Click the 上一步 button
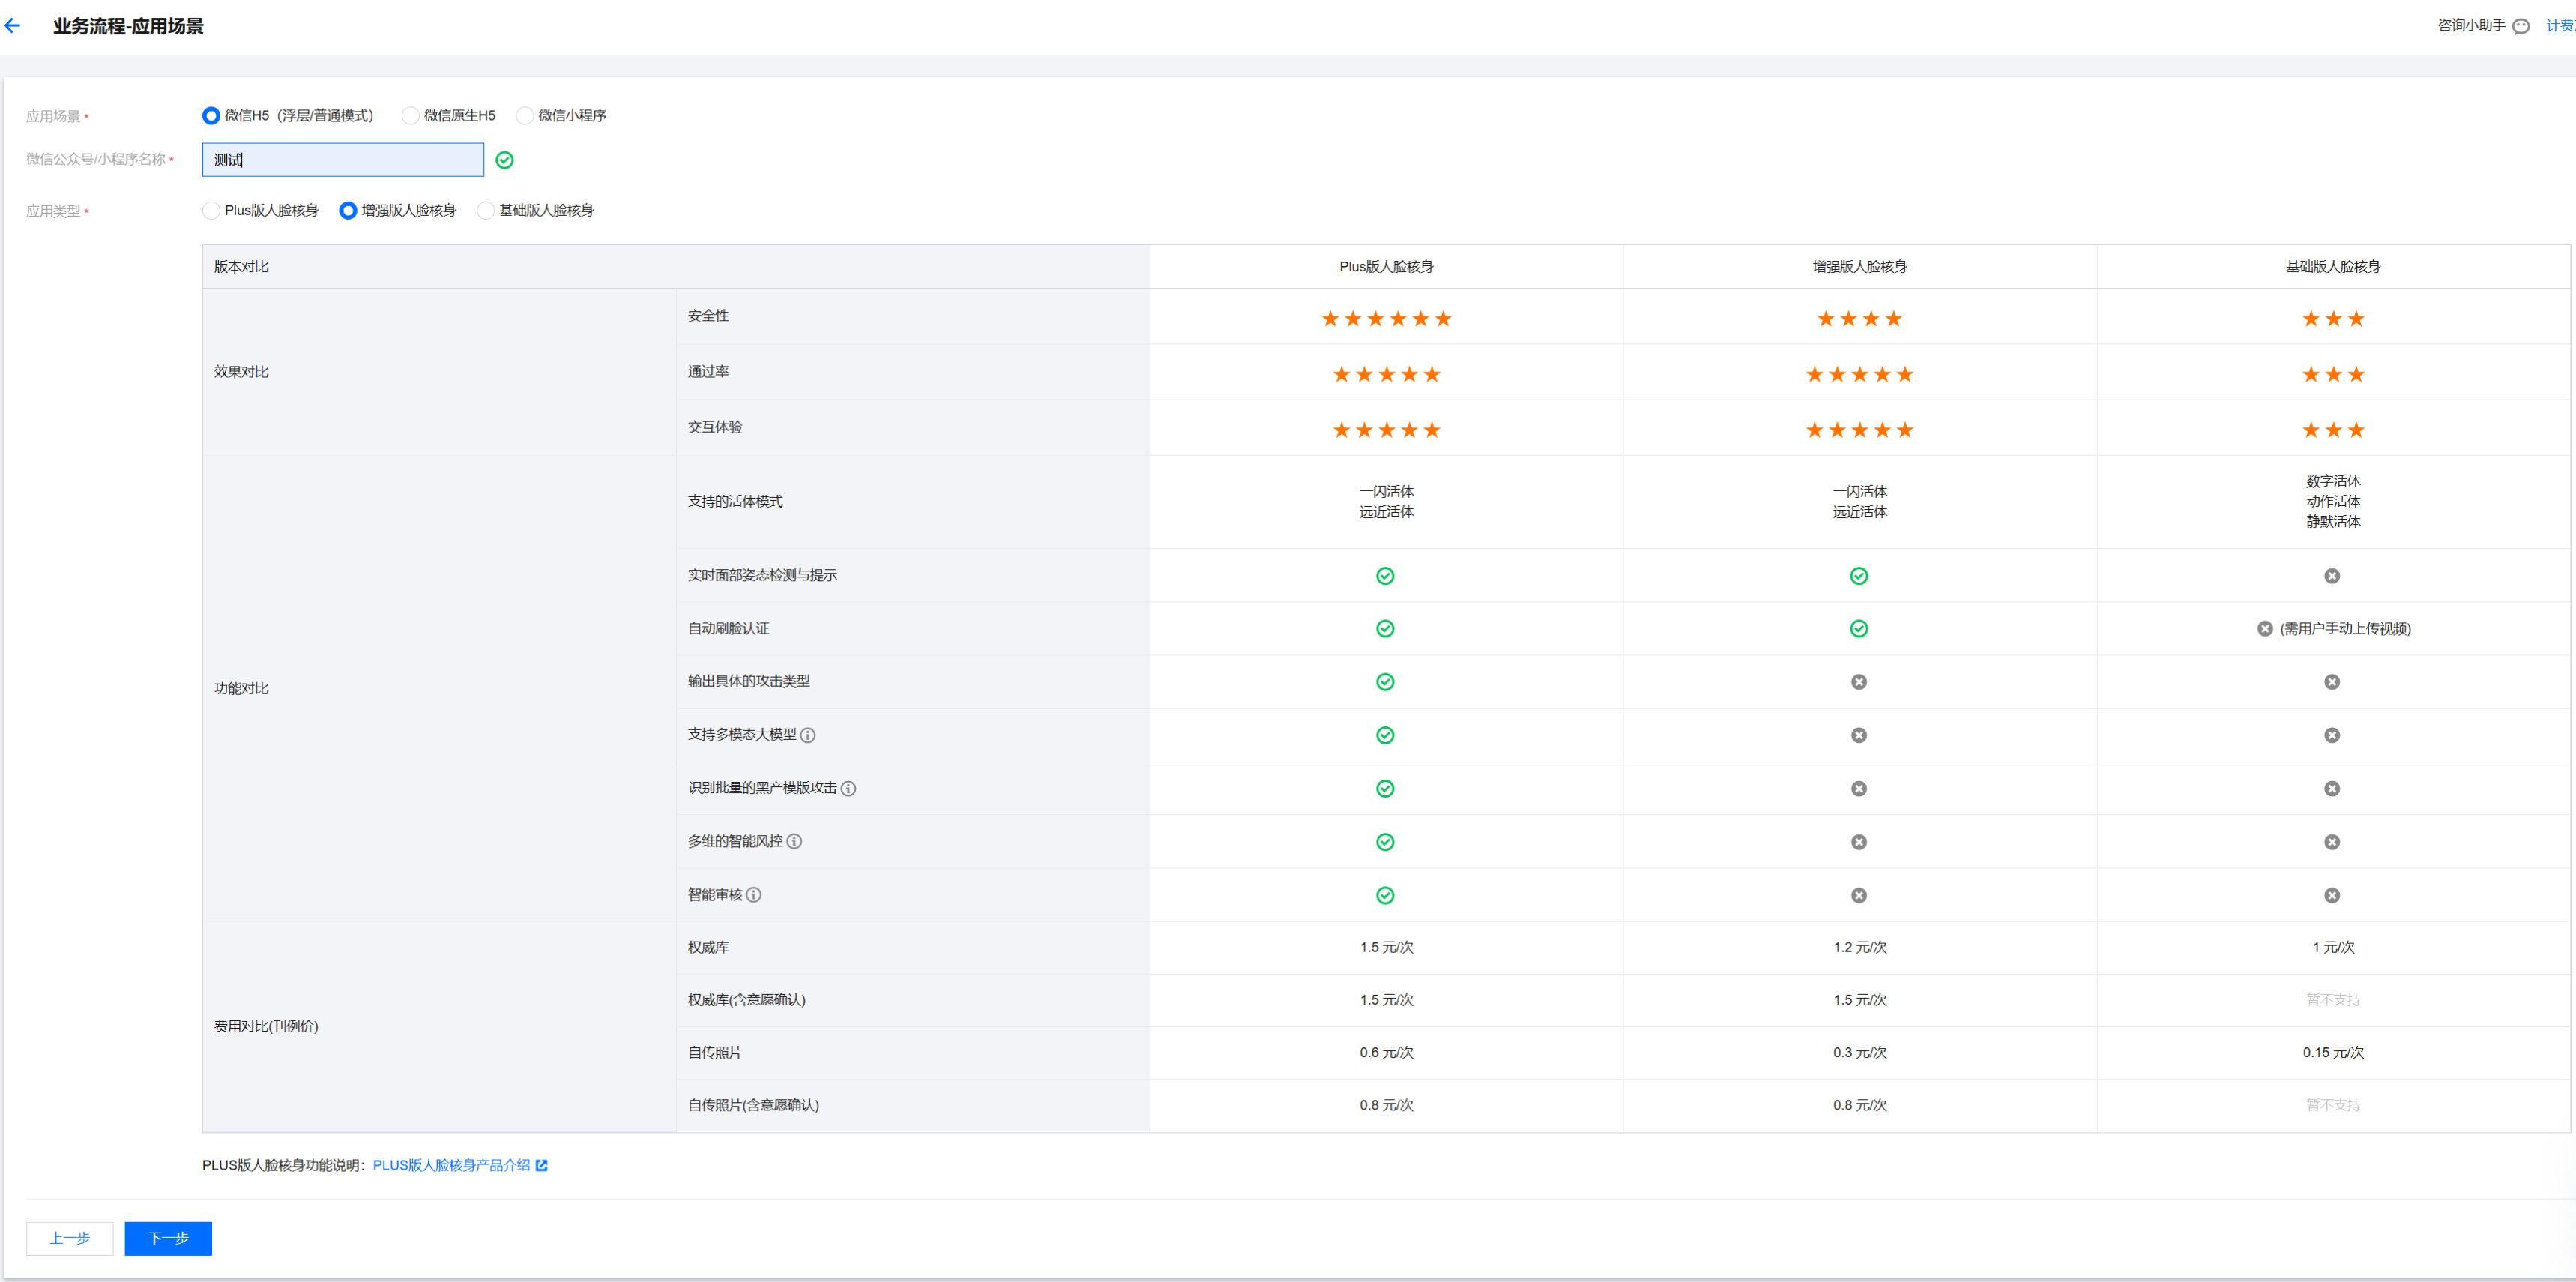The width and height of the screenshot is (2576, 1282). (69, 1238)
